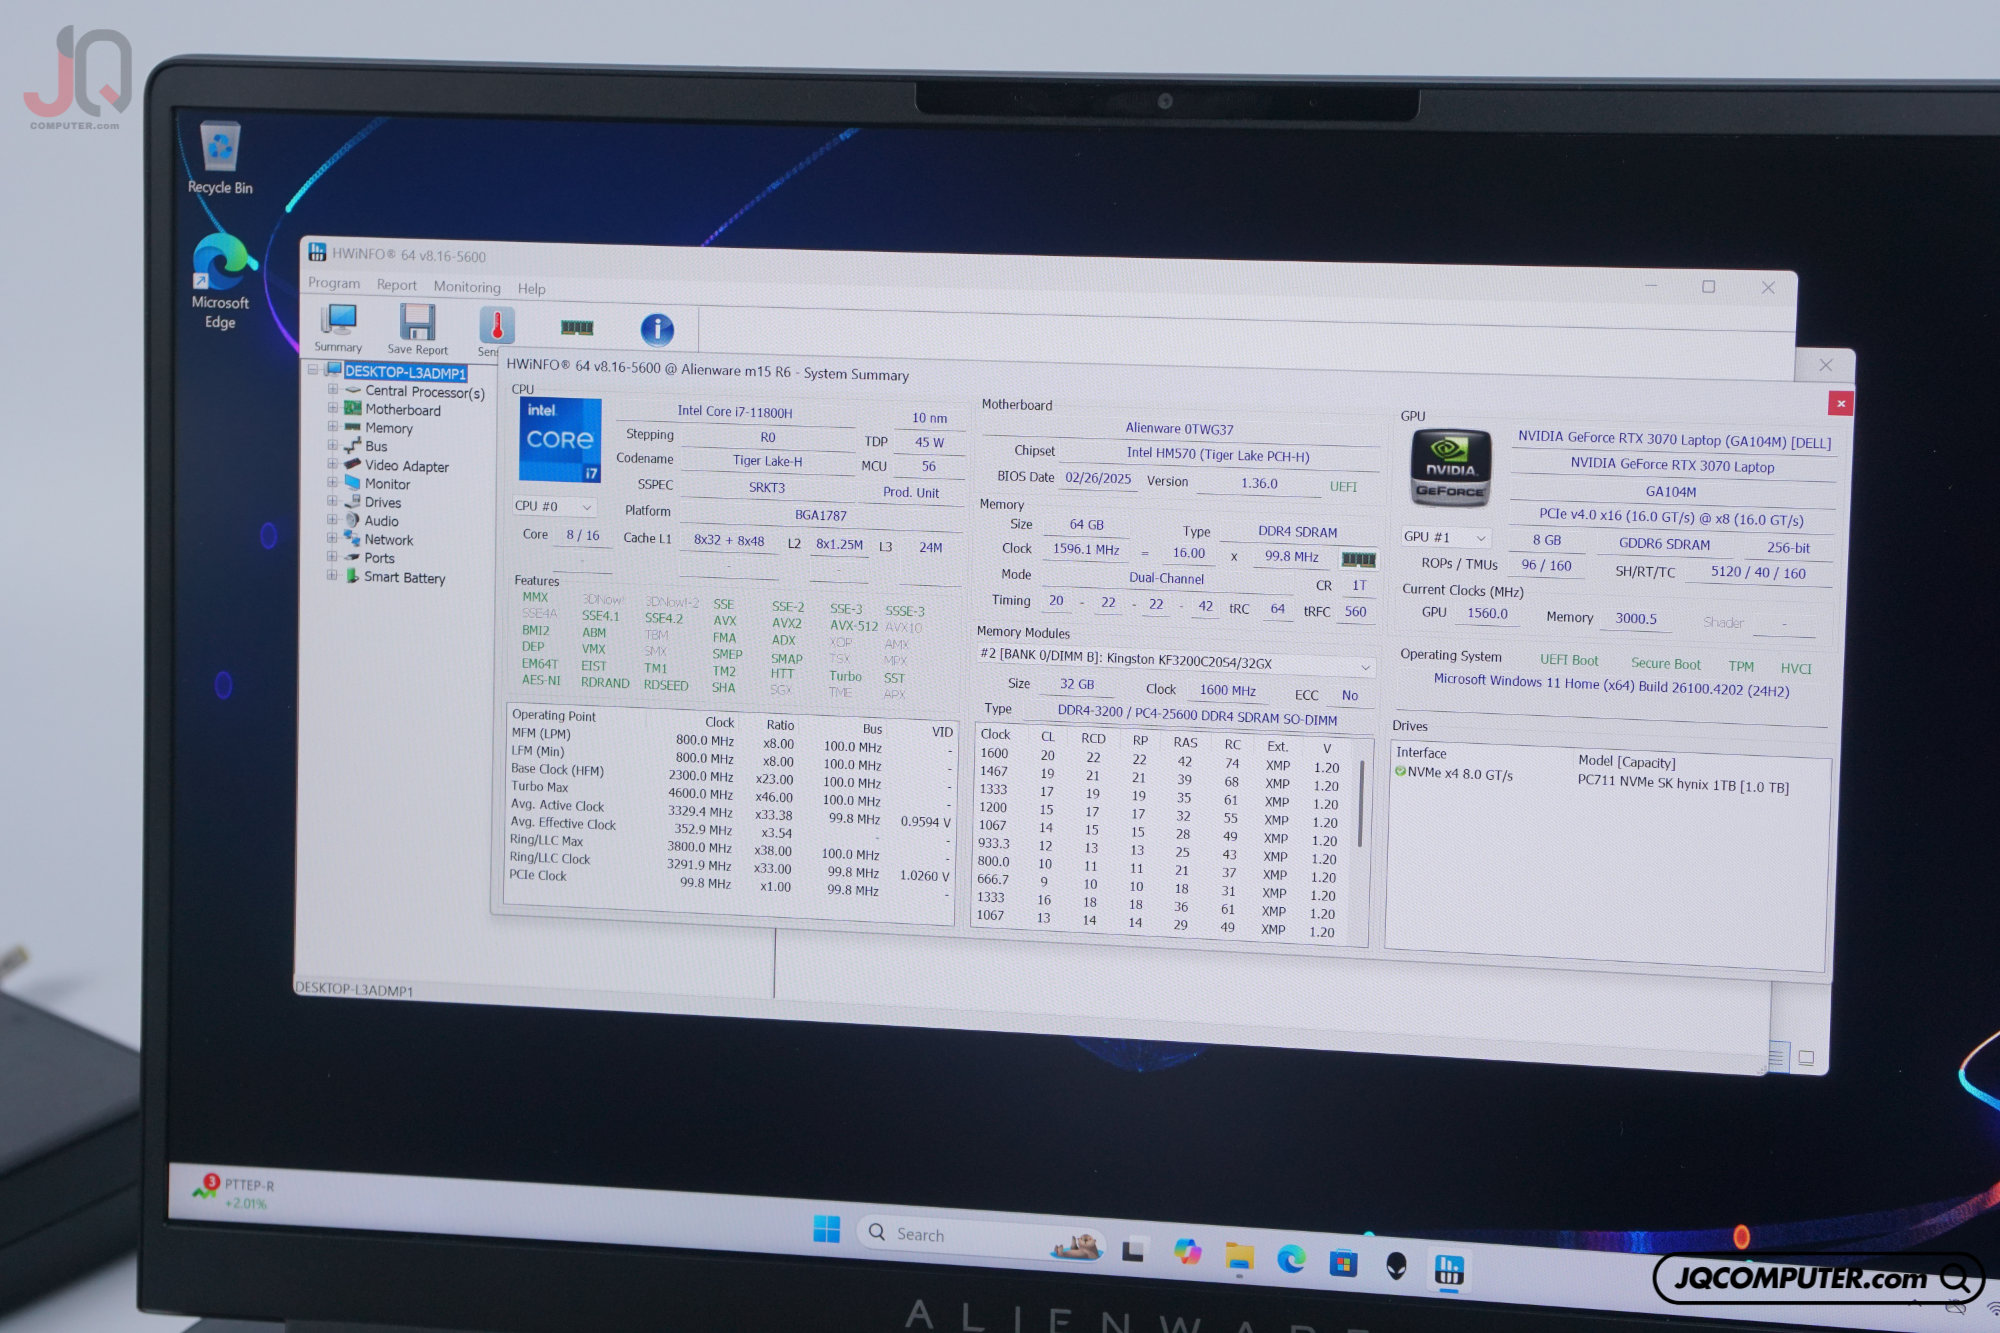Open the Report menu

(397, 285)
